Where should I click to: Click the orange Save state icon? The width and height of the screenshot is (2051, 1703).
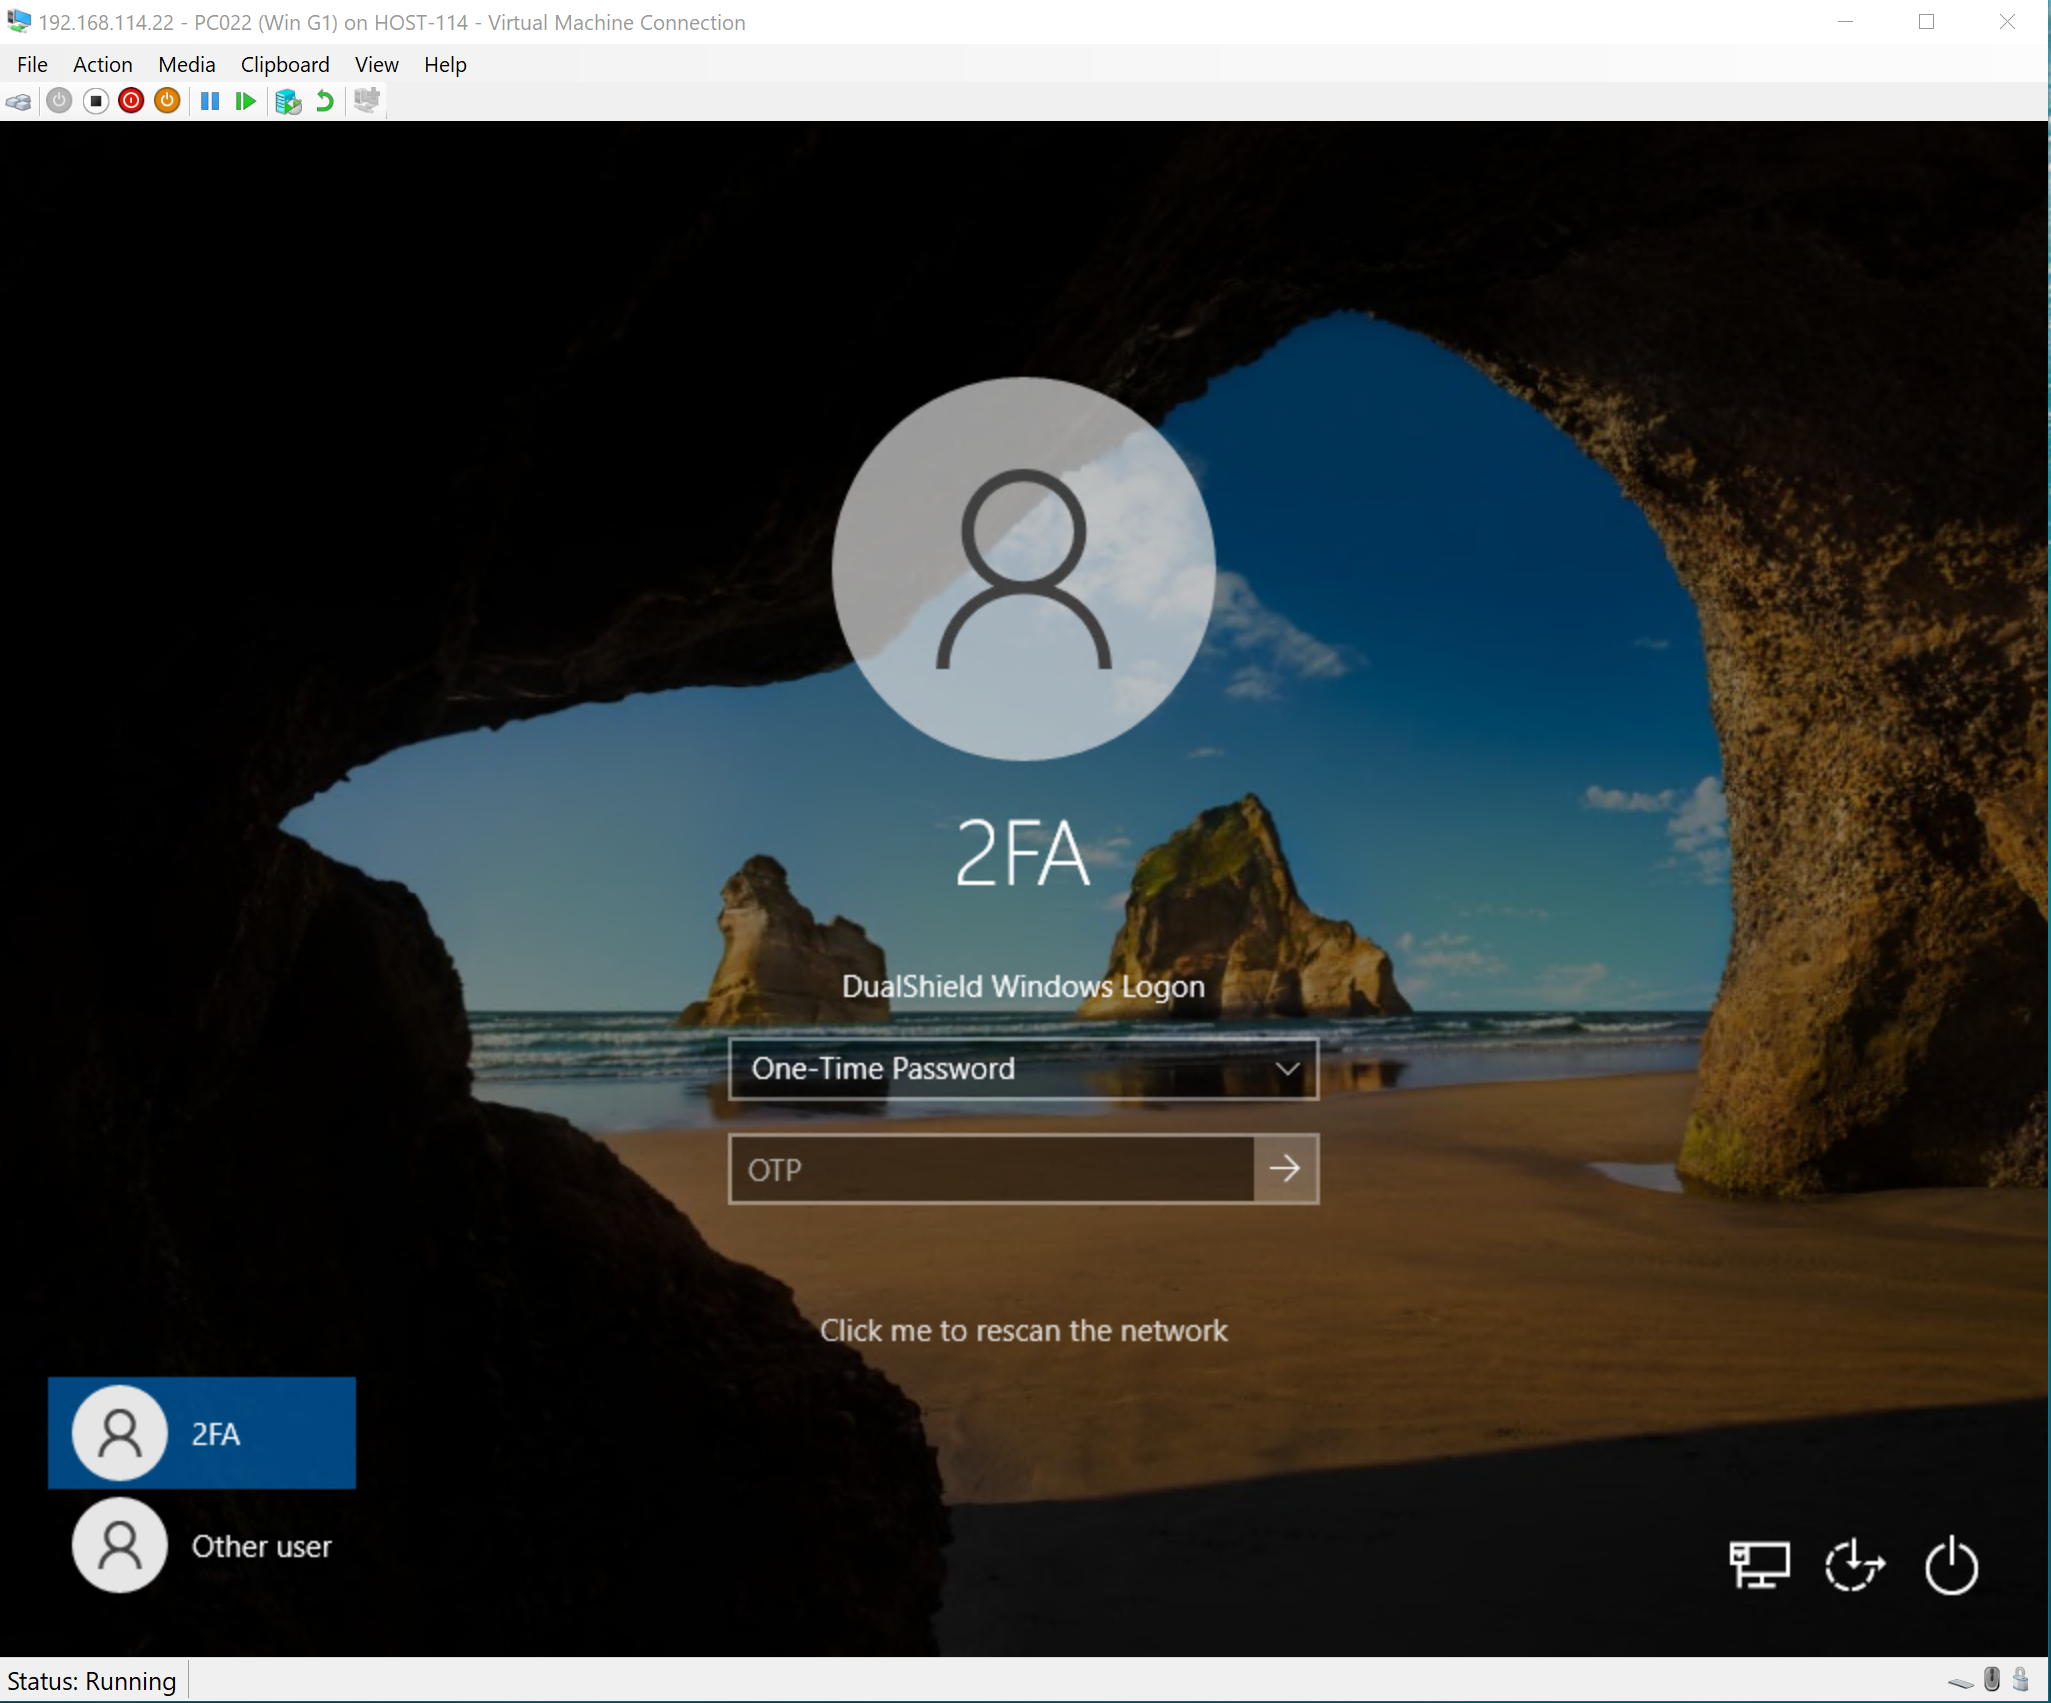[167, 101]
